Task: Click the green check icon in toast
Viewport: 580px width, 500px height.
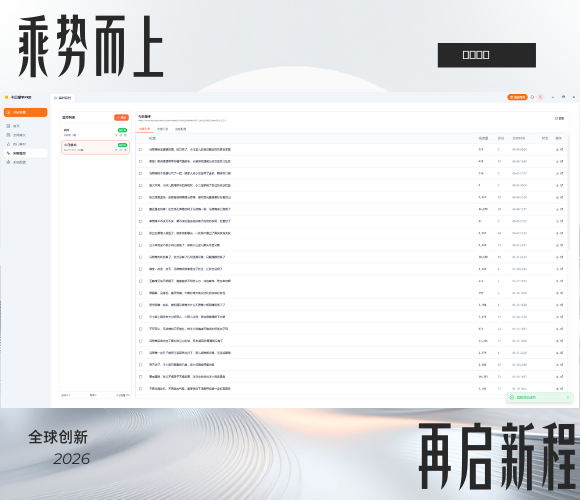Action: pos(512,397)
